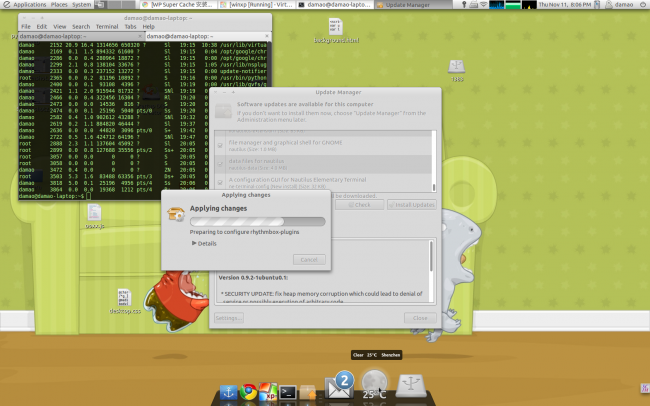Click the key icon in the system tray
650x406 pixels.
464,5
